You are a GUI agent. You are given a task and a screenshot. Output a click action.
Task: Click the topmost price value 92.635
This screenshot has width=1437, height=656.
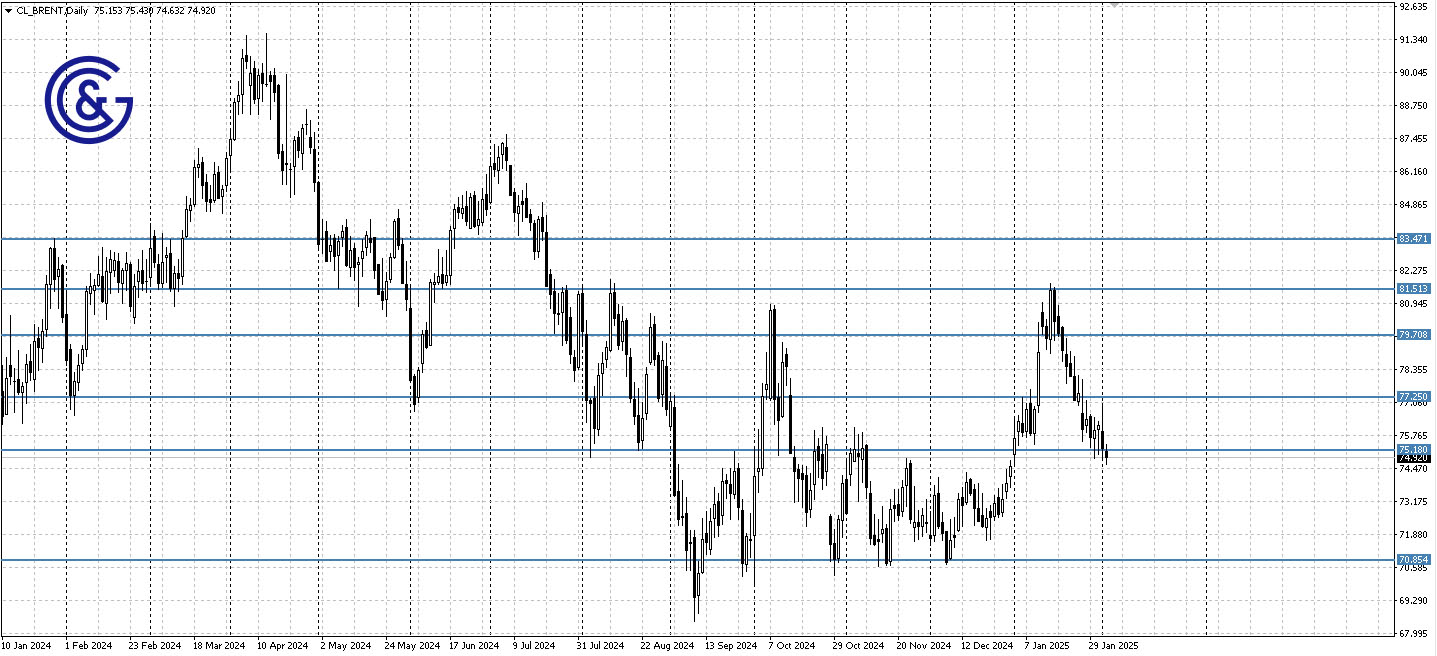1412,5
